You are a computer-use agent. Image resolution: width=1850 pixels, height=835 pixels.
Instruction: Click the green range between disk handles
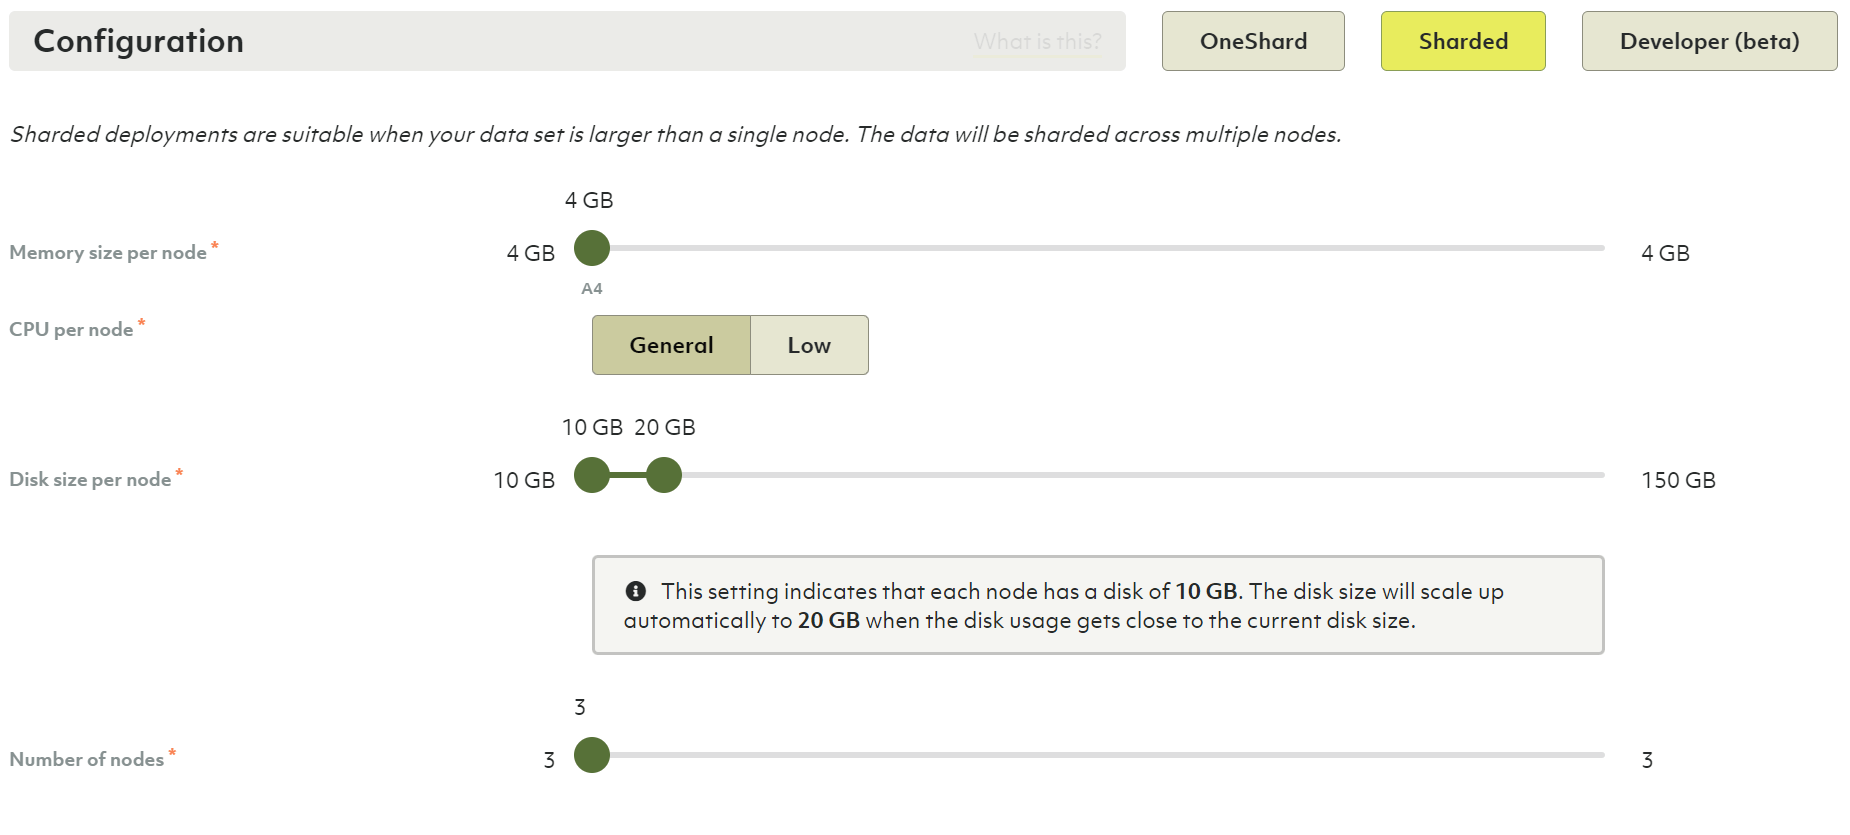click(628, 475)
